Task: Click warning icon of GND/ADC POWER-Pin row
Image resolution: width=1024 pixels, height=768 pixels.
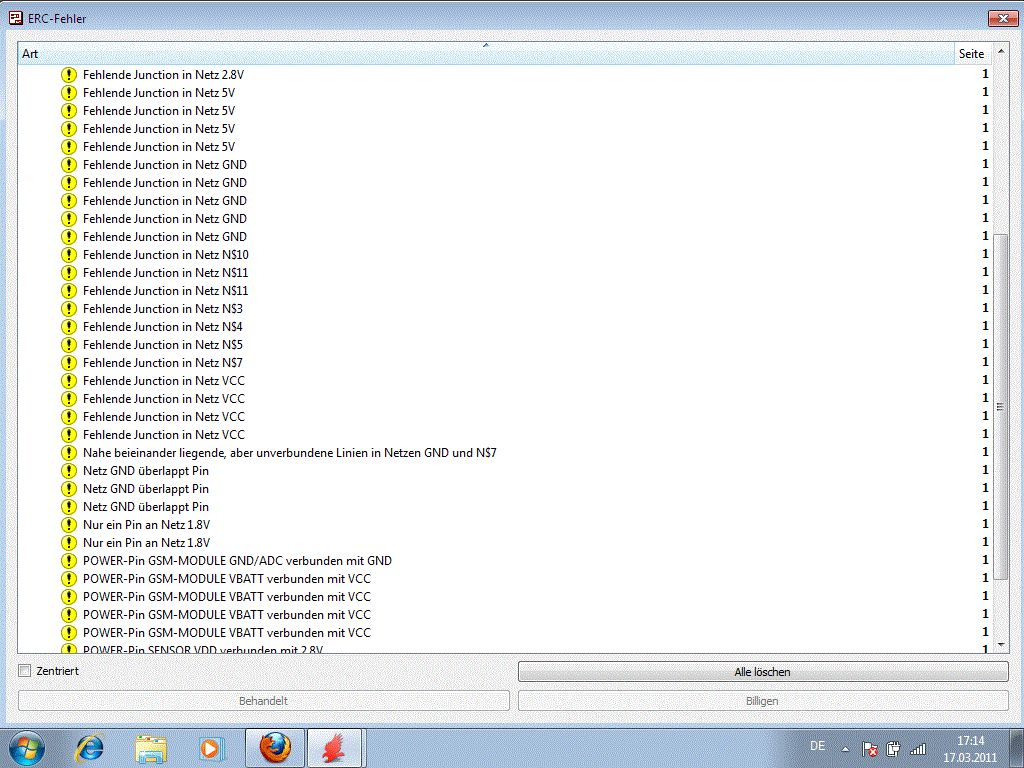Action: click(x=69, y=560)
